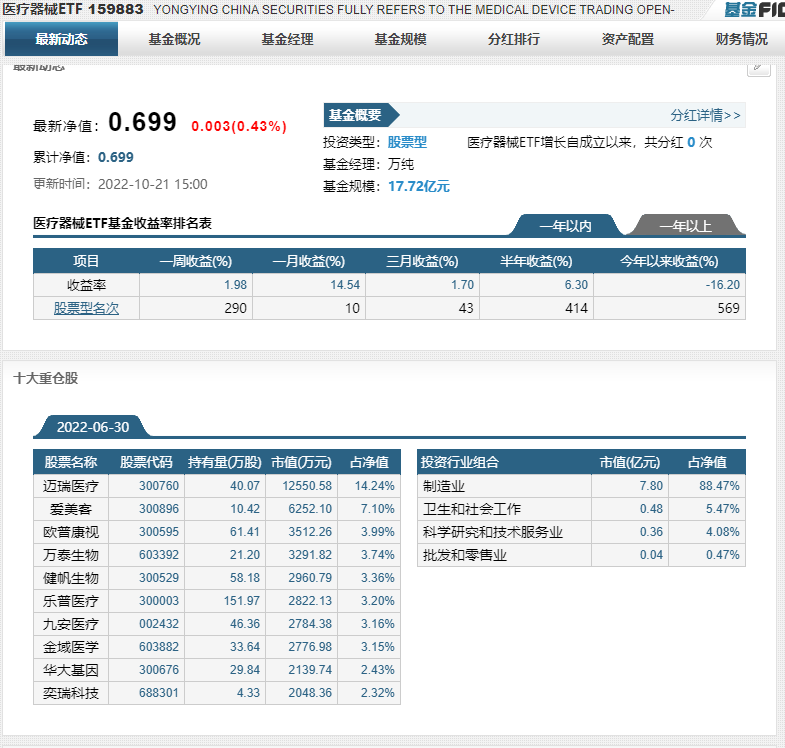The image size is (785, 748).
Task: Click the stock code 002432
Action: (159, 624)
